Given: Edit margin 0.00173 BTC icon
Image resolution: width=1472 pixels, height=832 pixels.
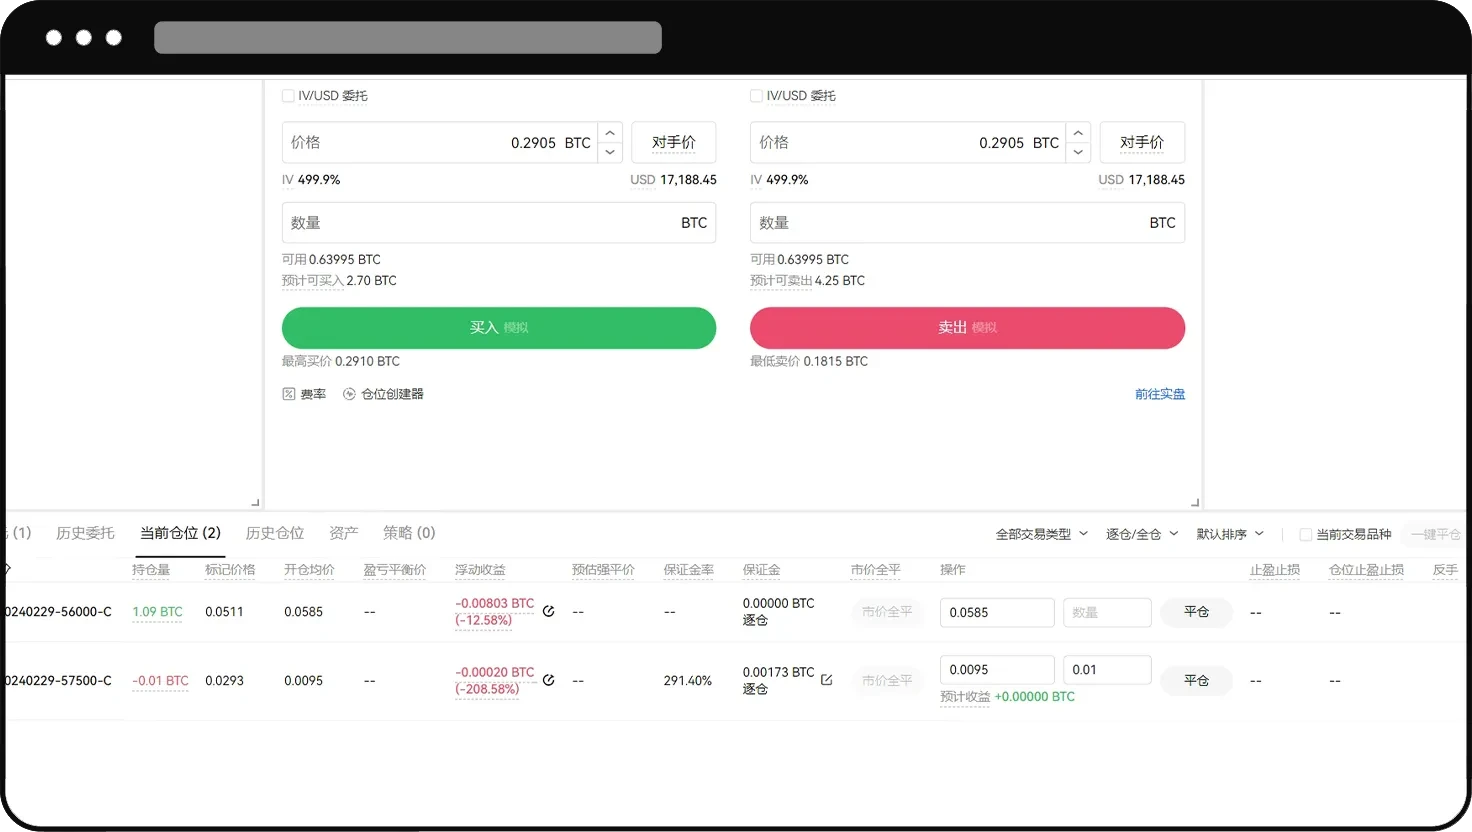Looking at the screenshot, I should click(x=827, y=680).
